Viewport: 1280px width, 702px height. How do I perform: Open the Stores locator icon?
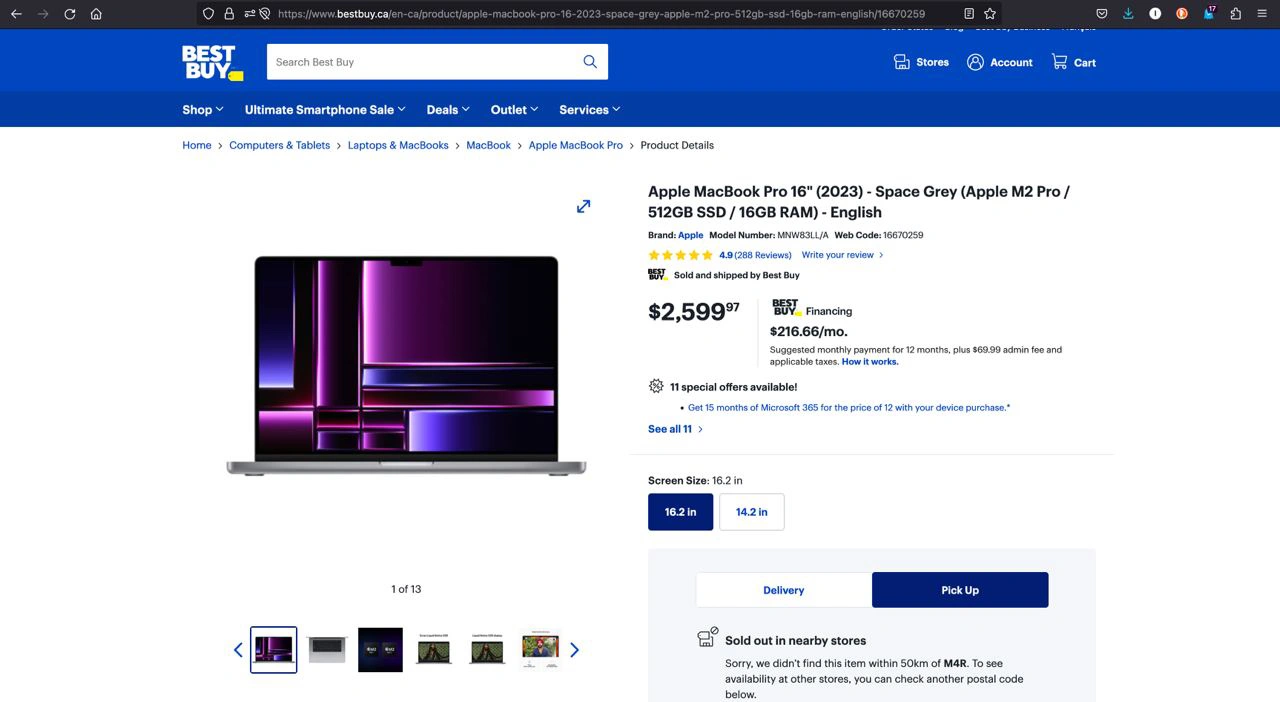click(x=901, y=62)
